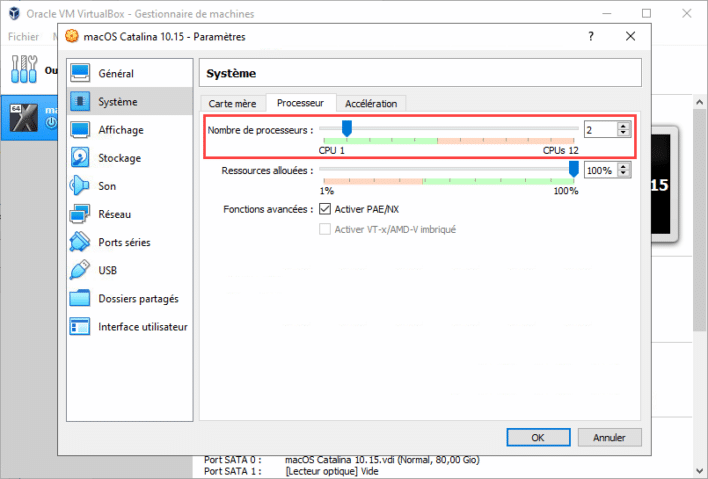Open the Fichier menu in VirtualBox manager
708x479 pixels.
tap(23, 37)
